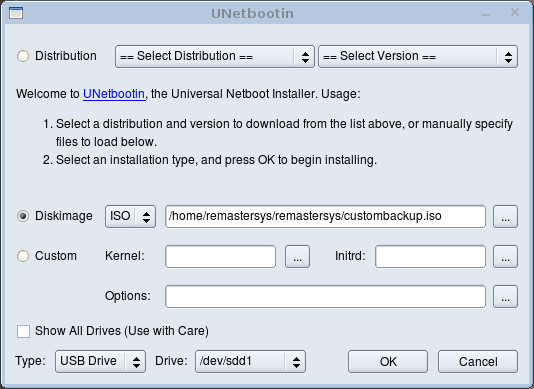Click the OK button
Viewport: 534px width, 389px height.
pos(388,361)
